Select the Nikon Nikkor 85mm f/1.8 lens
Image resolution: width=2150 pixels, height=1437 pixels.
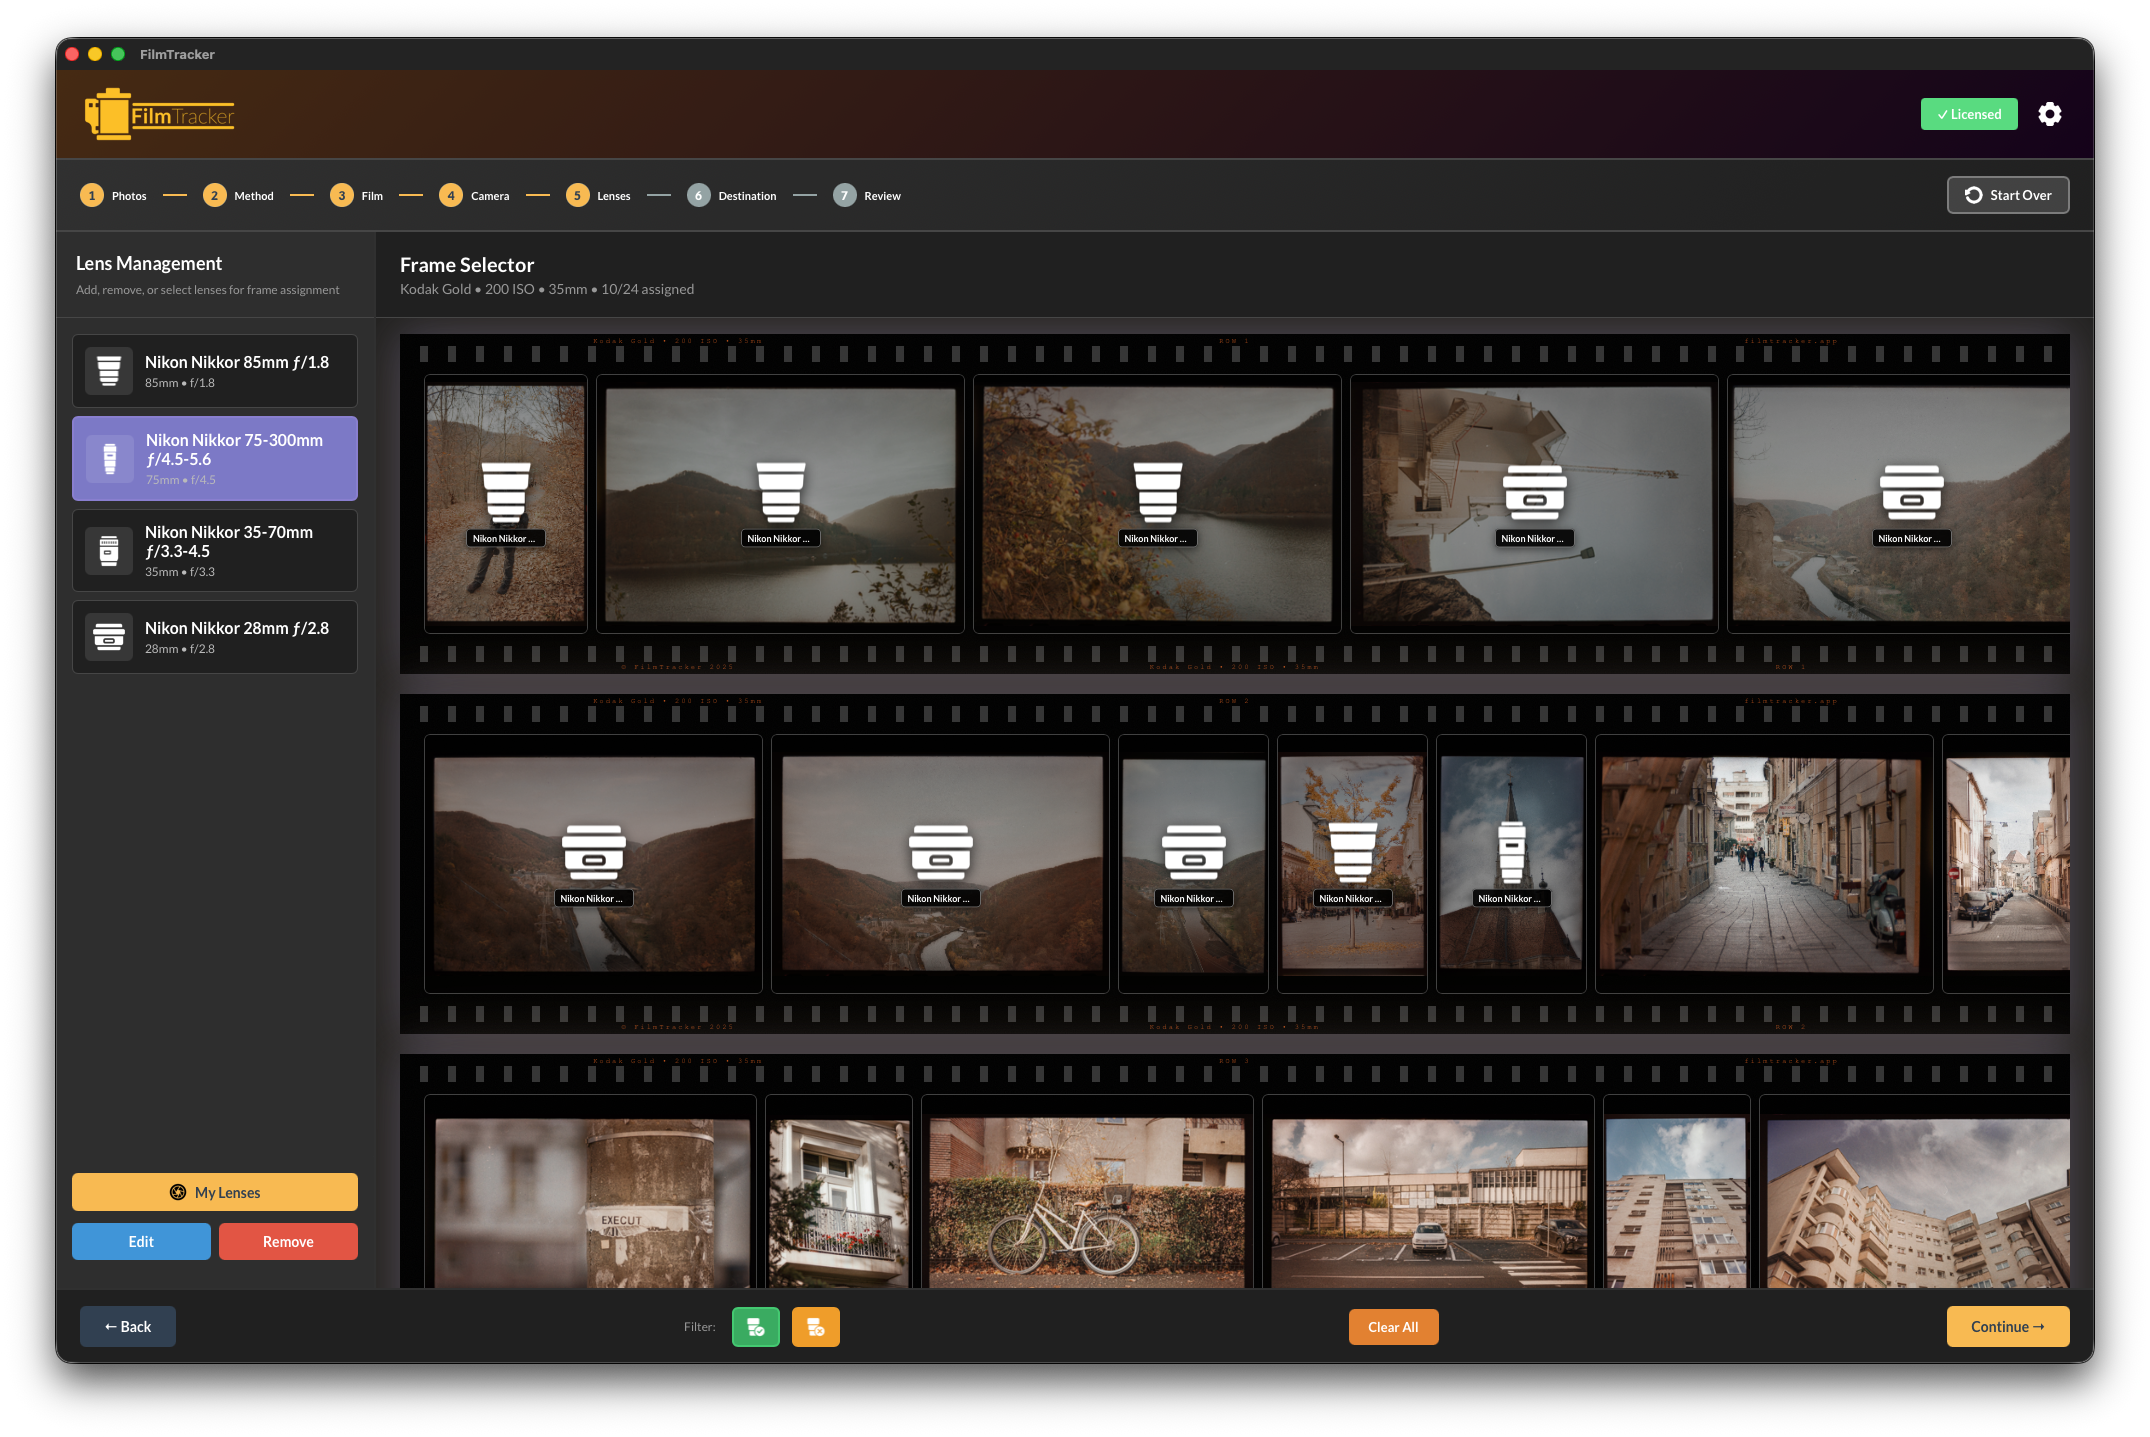(214, 371)
